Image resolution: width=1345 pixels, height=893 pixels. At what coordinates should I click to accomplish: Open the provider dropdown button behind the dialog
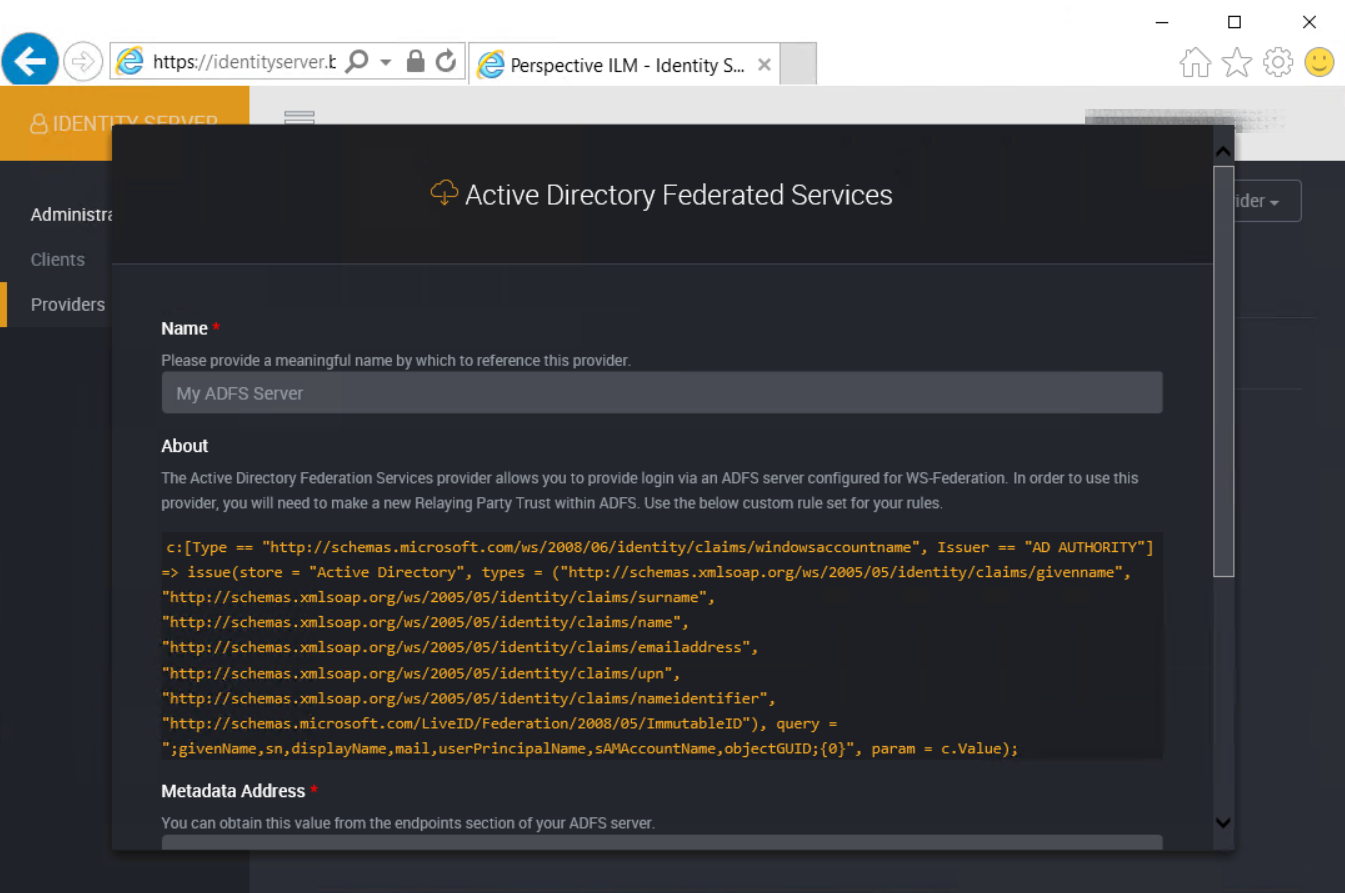pyautogui.click(x=1266, y=201)
